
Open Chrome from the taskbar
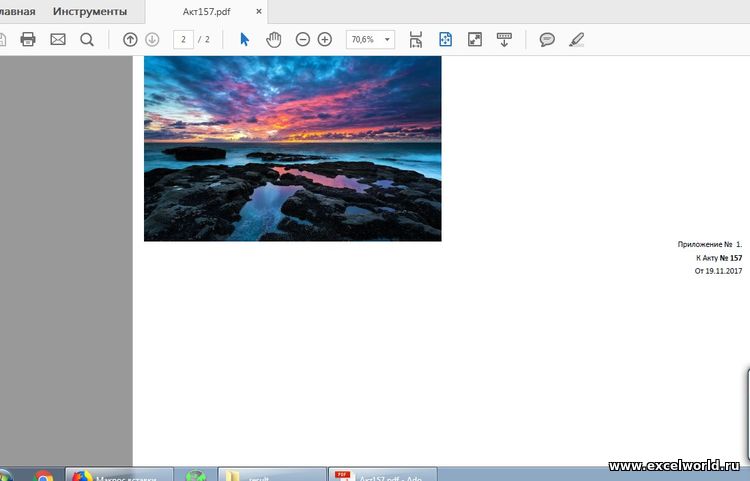pyautogui.click(x=43, y=477)
